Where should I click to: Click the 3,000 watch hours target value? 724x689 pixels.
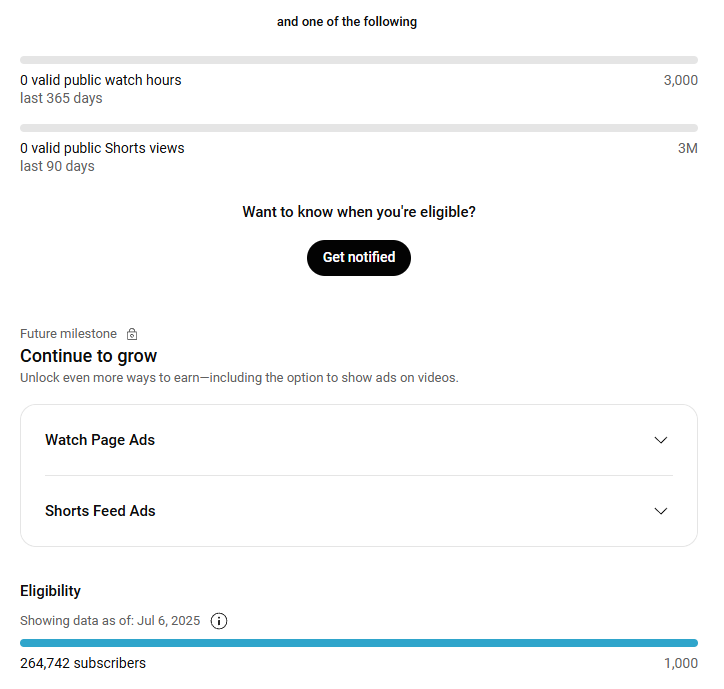680,80
